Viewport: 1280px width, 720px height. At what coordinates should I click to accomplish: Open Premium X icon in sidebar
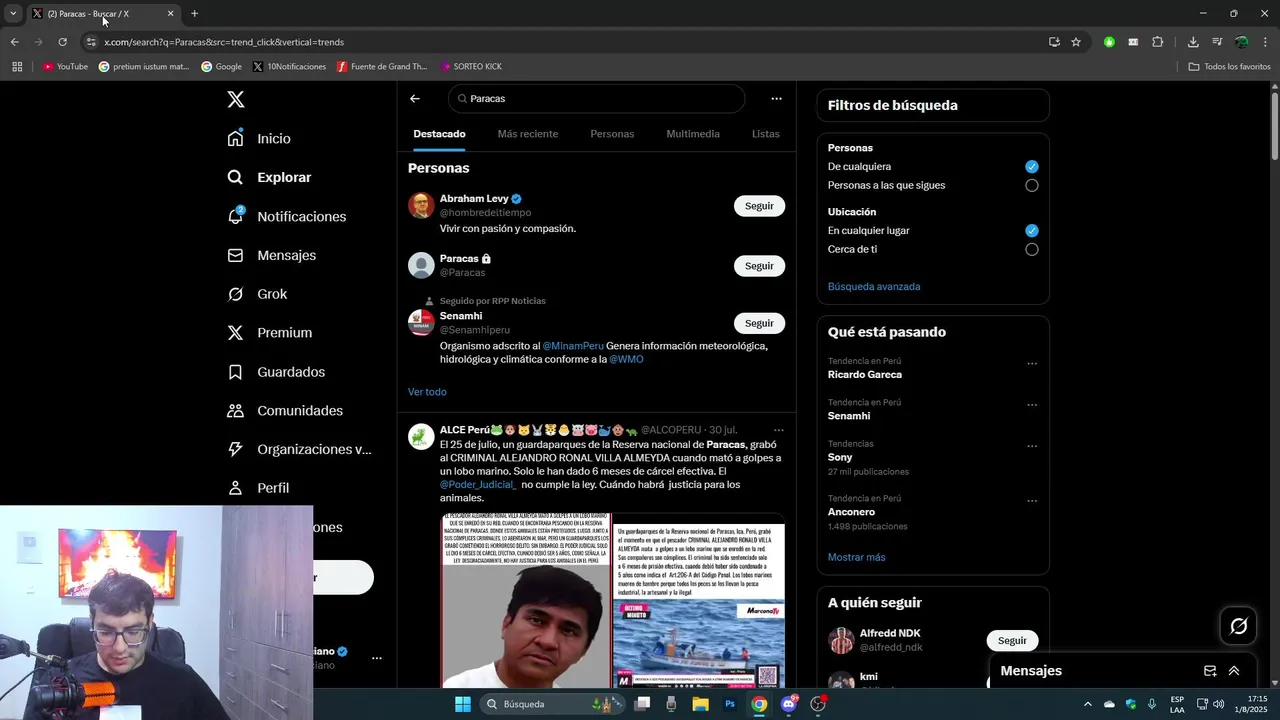click(x=236, y=333)
